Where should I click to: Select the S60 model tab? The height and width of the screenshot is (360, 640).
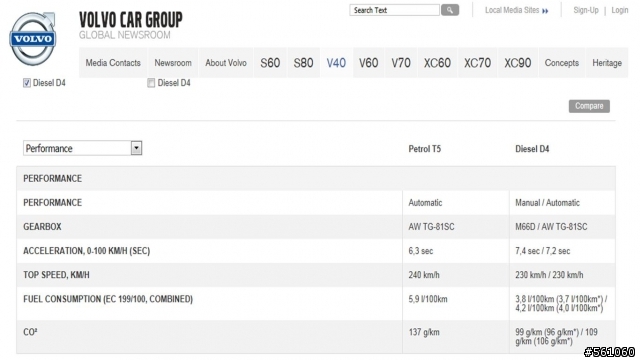270,63
